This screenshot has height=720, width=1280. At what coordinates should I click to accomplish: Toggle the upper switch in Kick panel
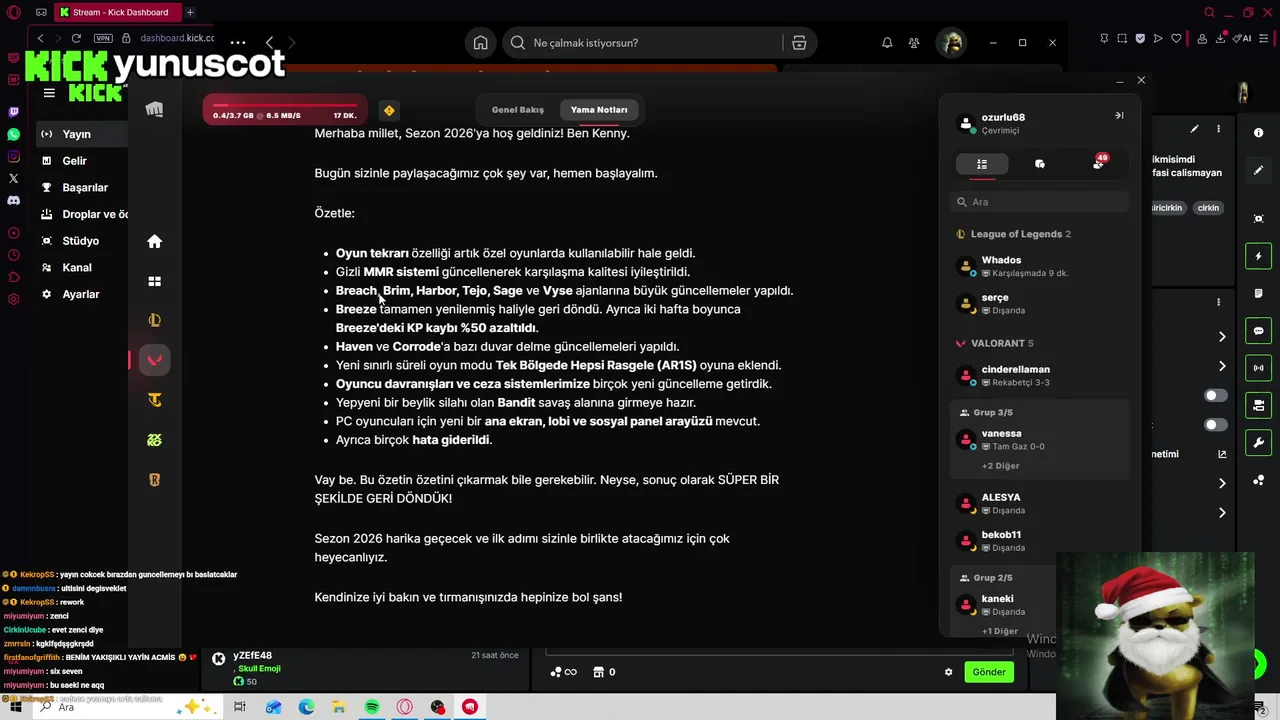(1215, 396)
